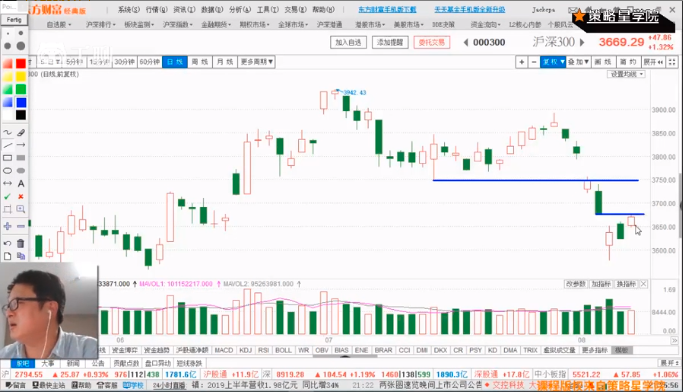The image size is (683, 392).
Task: Expand 自选股 menu dropdown
Action: click(x=59, y=25)
